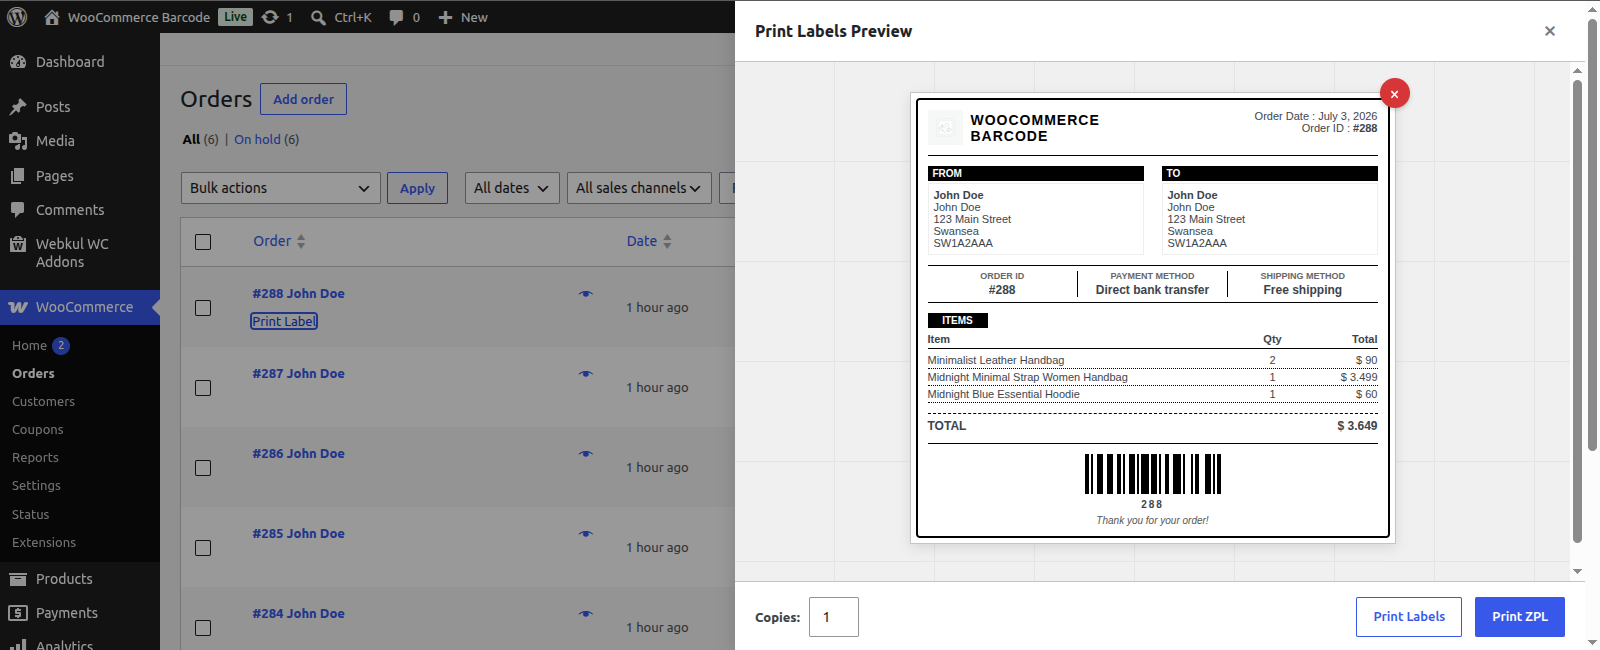Open Extensions submenu item
Screen dimensions: 1600x650
click(x=44, y=542)
